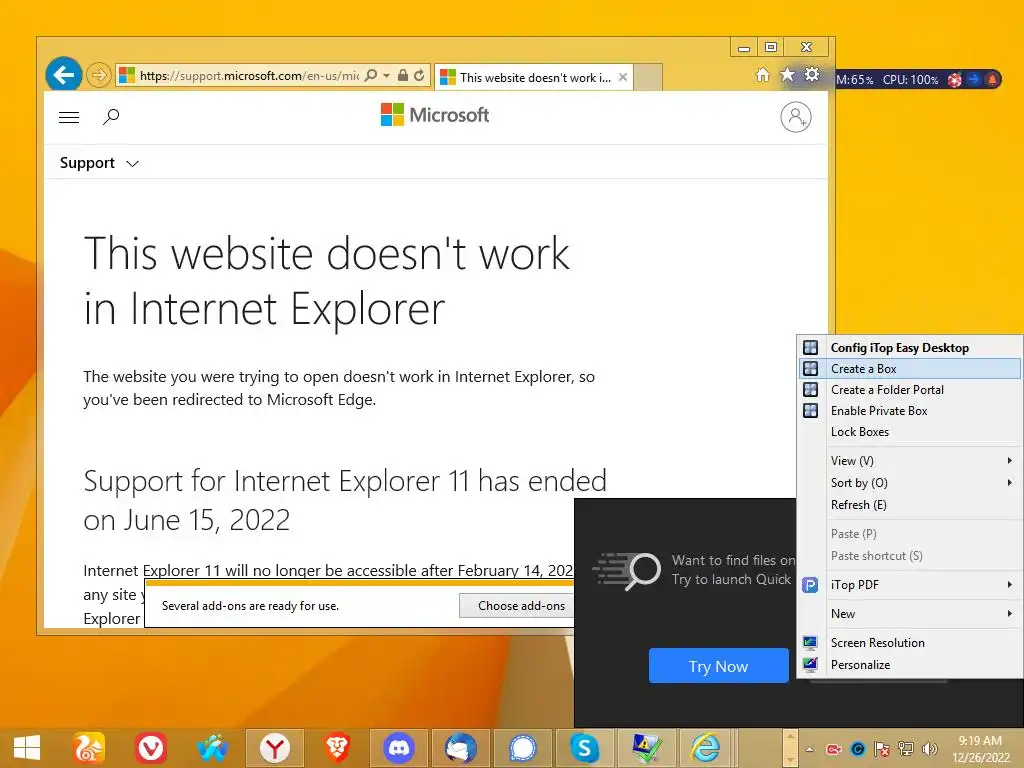Open Skype from the taskbar
The width and height of the screenshot is (1024, 768).
click(x=584, y=748)
